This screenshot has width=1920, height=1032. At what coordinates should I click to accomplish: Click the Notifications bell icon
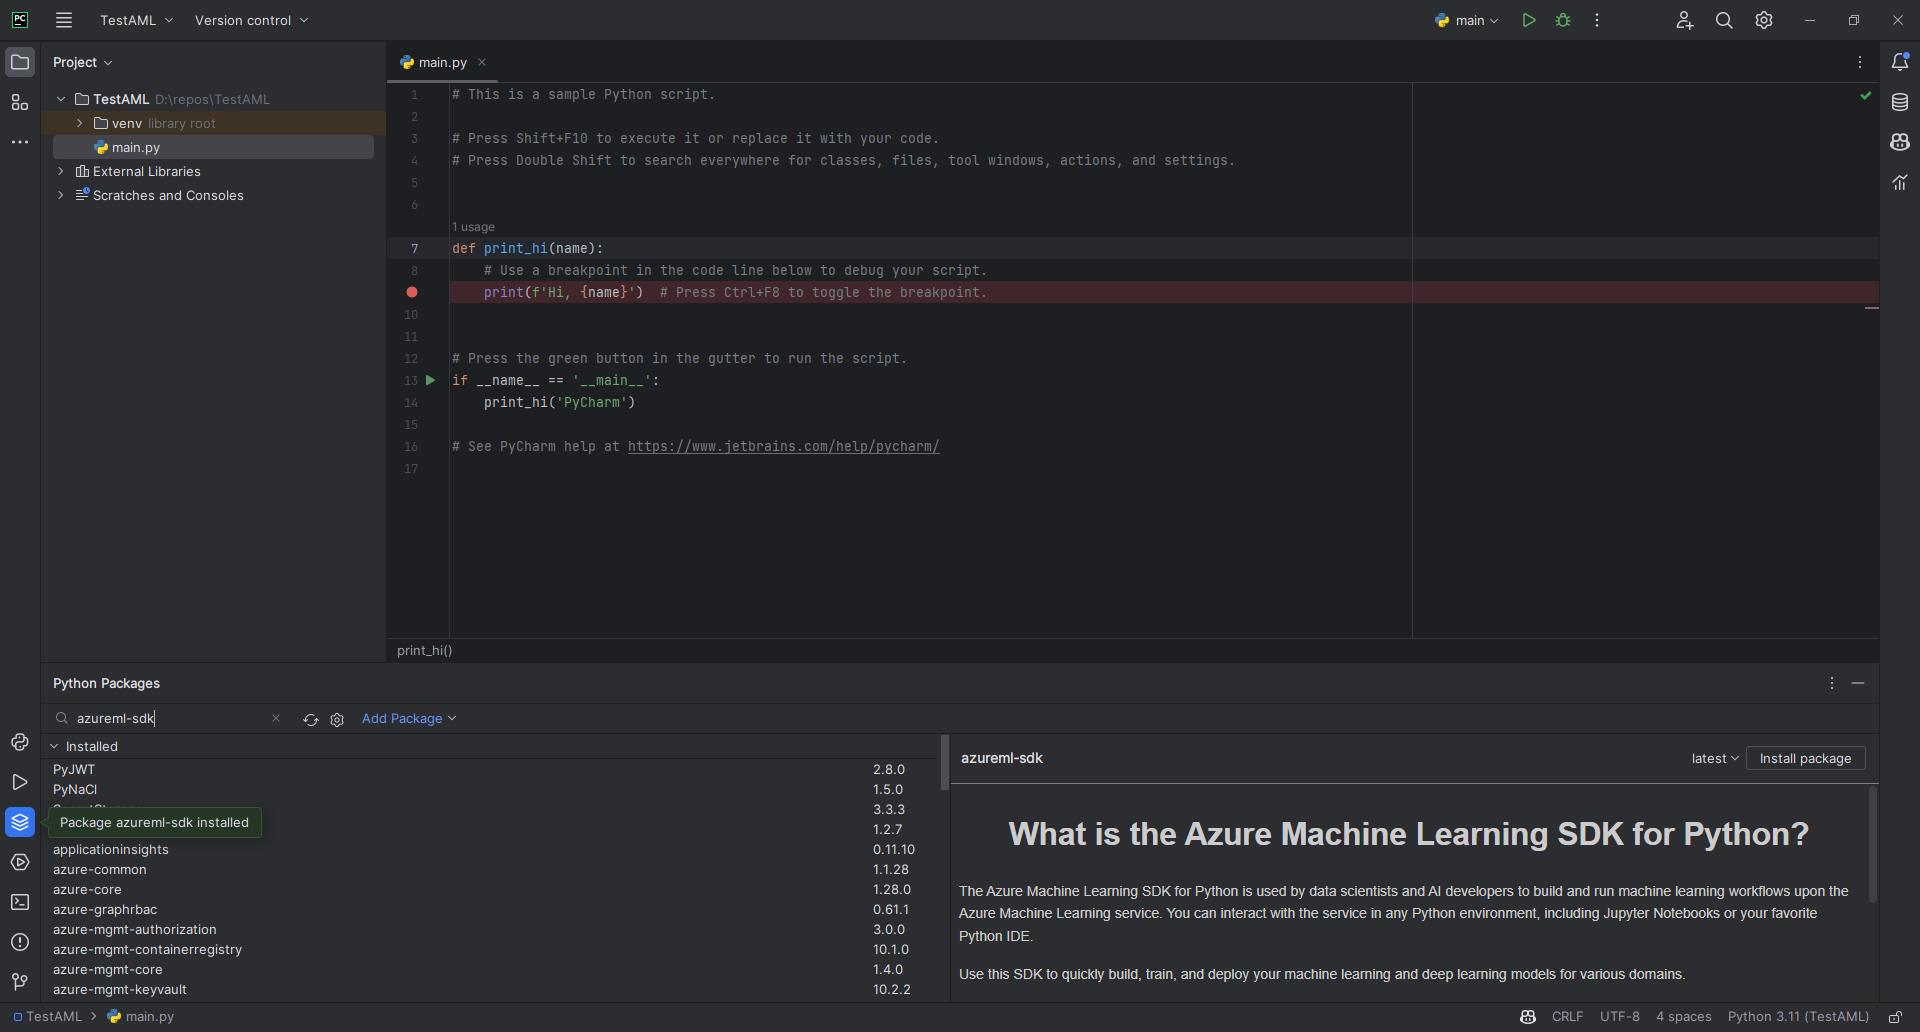click(x=1900, y=62)
